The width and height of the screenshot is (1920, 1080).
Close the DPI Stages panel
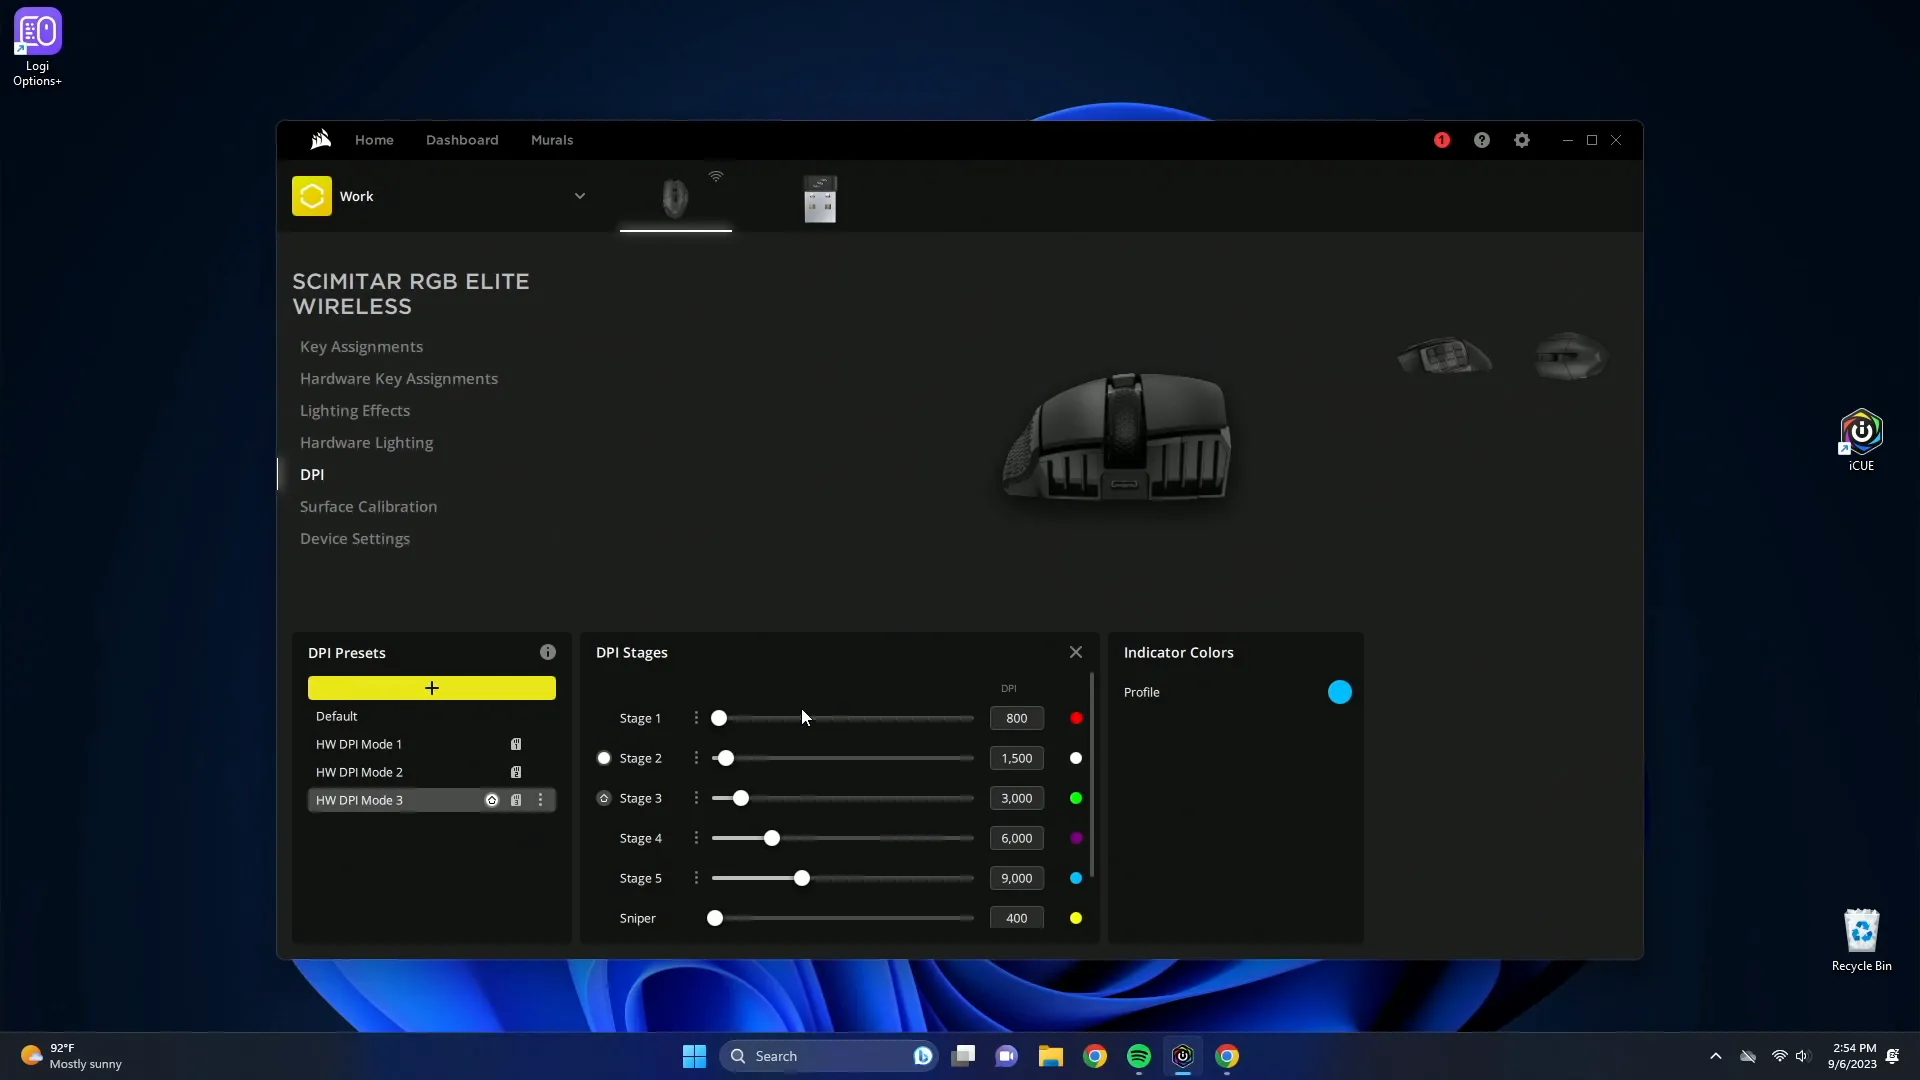1076,652
